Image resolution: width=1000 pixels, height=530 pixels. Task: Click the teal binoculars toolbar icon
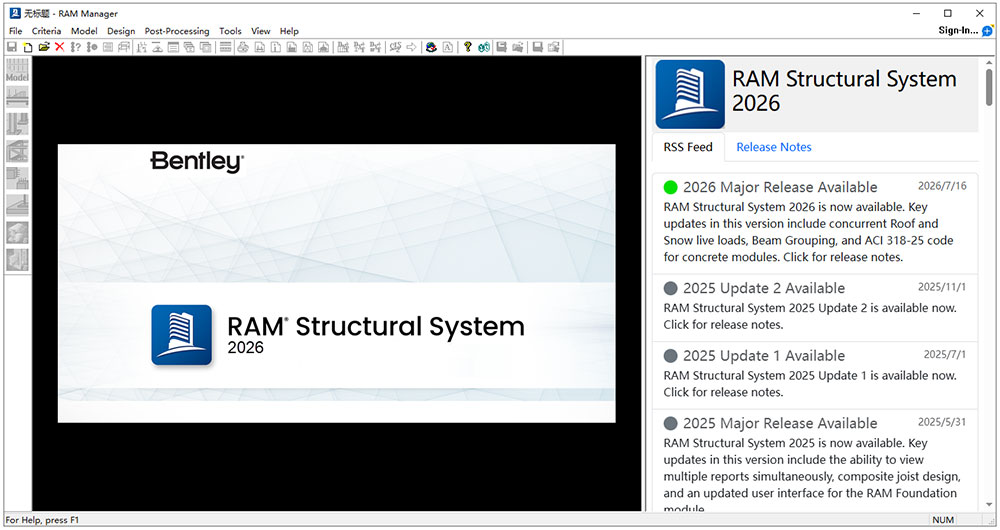point(484,47)
